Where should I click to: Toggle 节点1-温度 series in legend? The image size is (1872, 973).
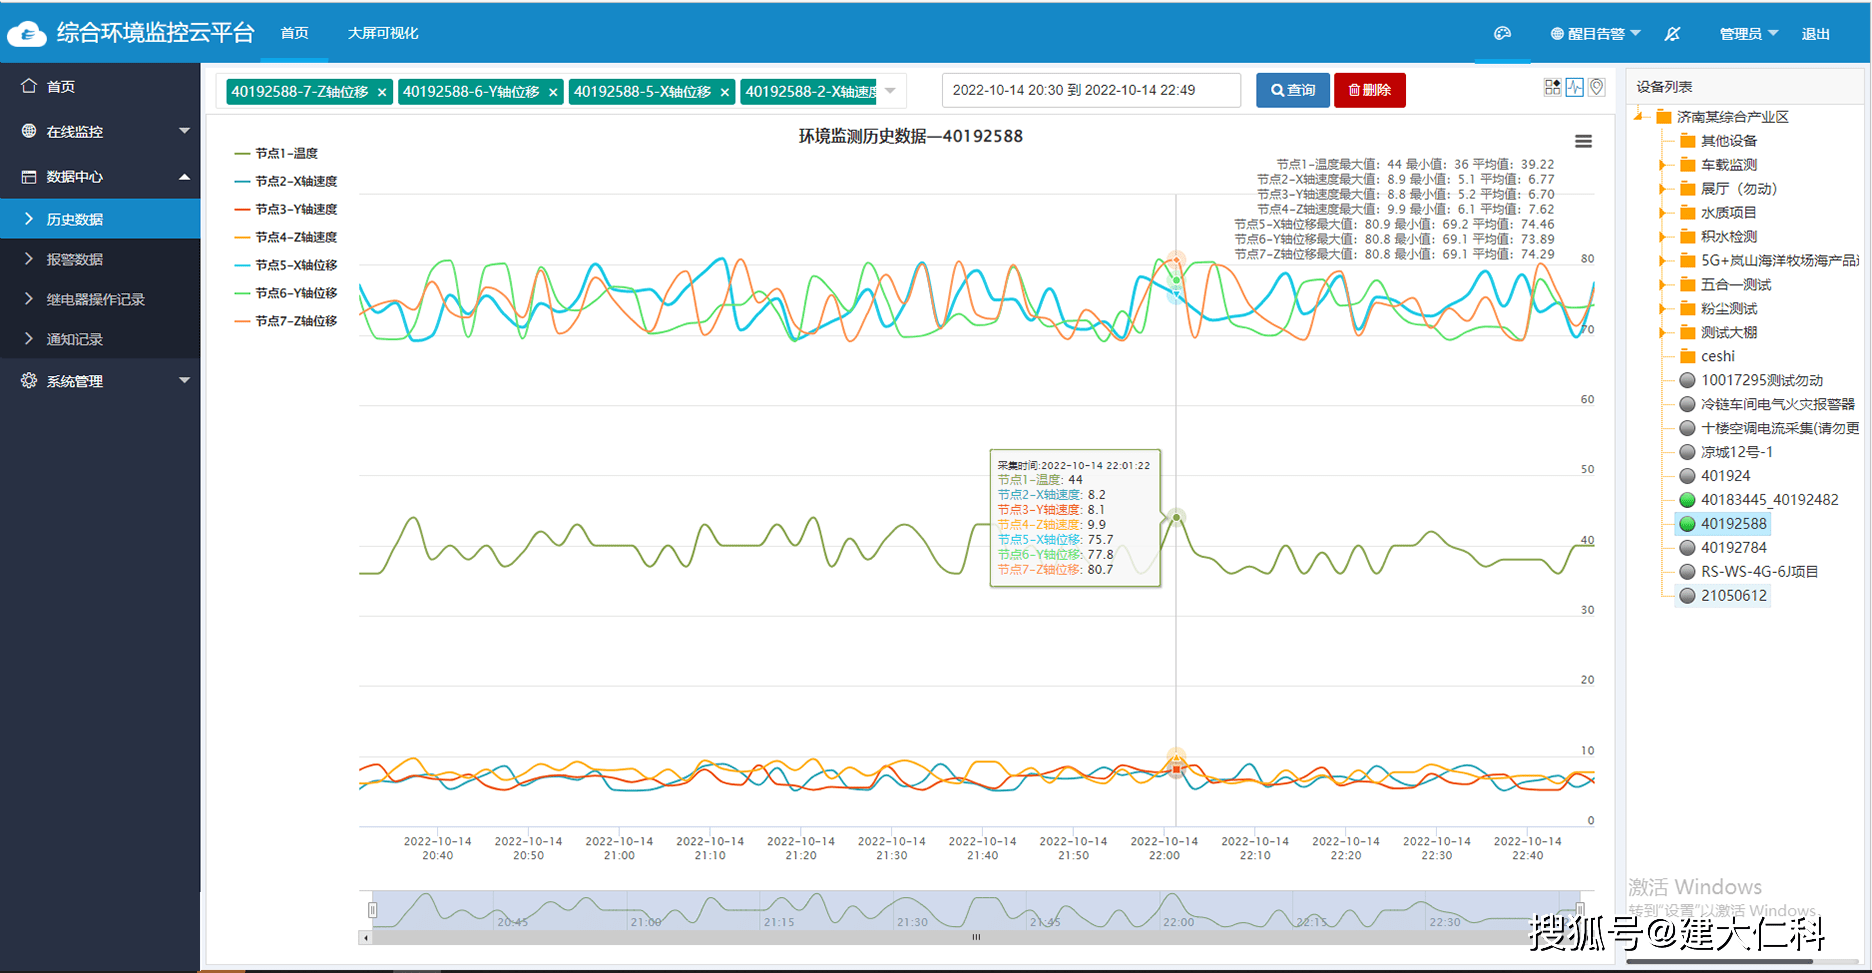[x=276, y=153]
